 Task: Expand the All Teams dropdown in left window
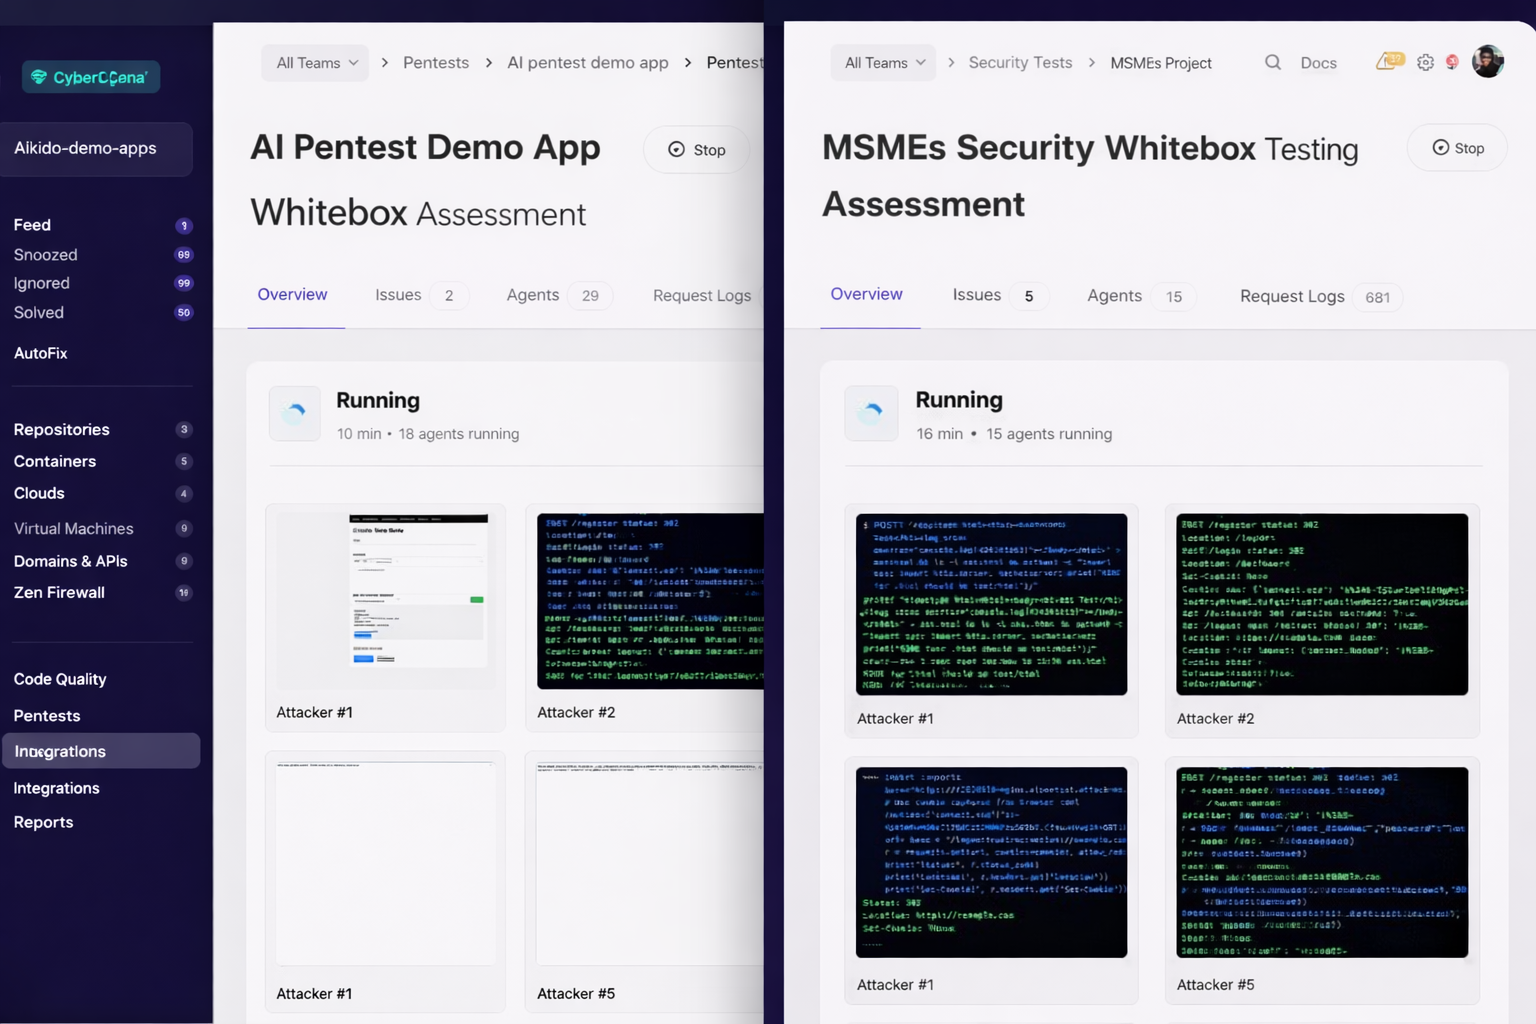click(316, 63)
